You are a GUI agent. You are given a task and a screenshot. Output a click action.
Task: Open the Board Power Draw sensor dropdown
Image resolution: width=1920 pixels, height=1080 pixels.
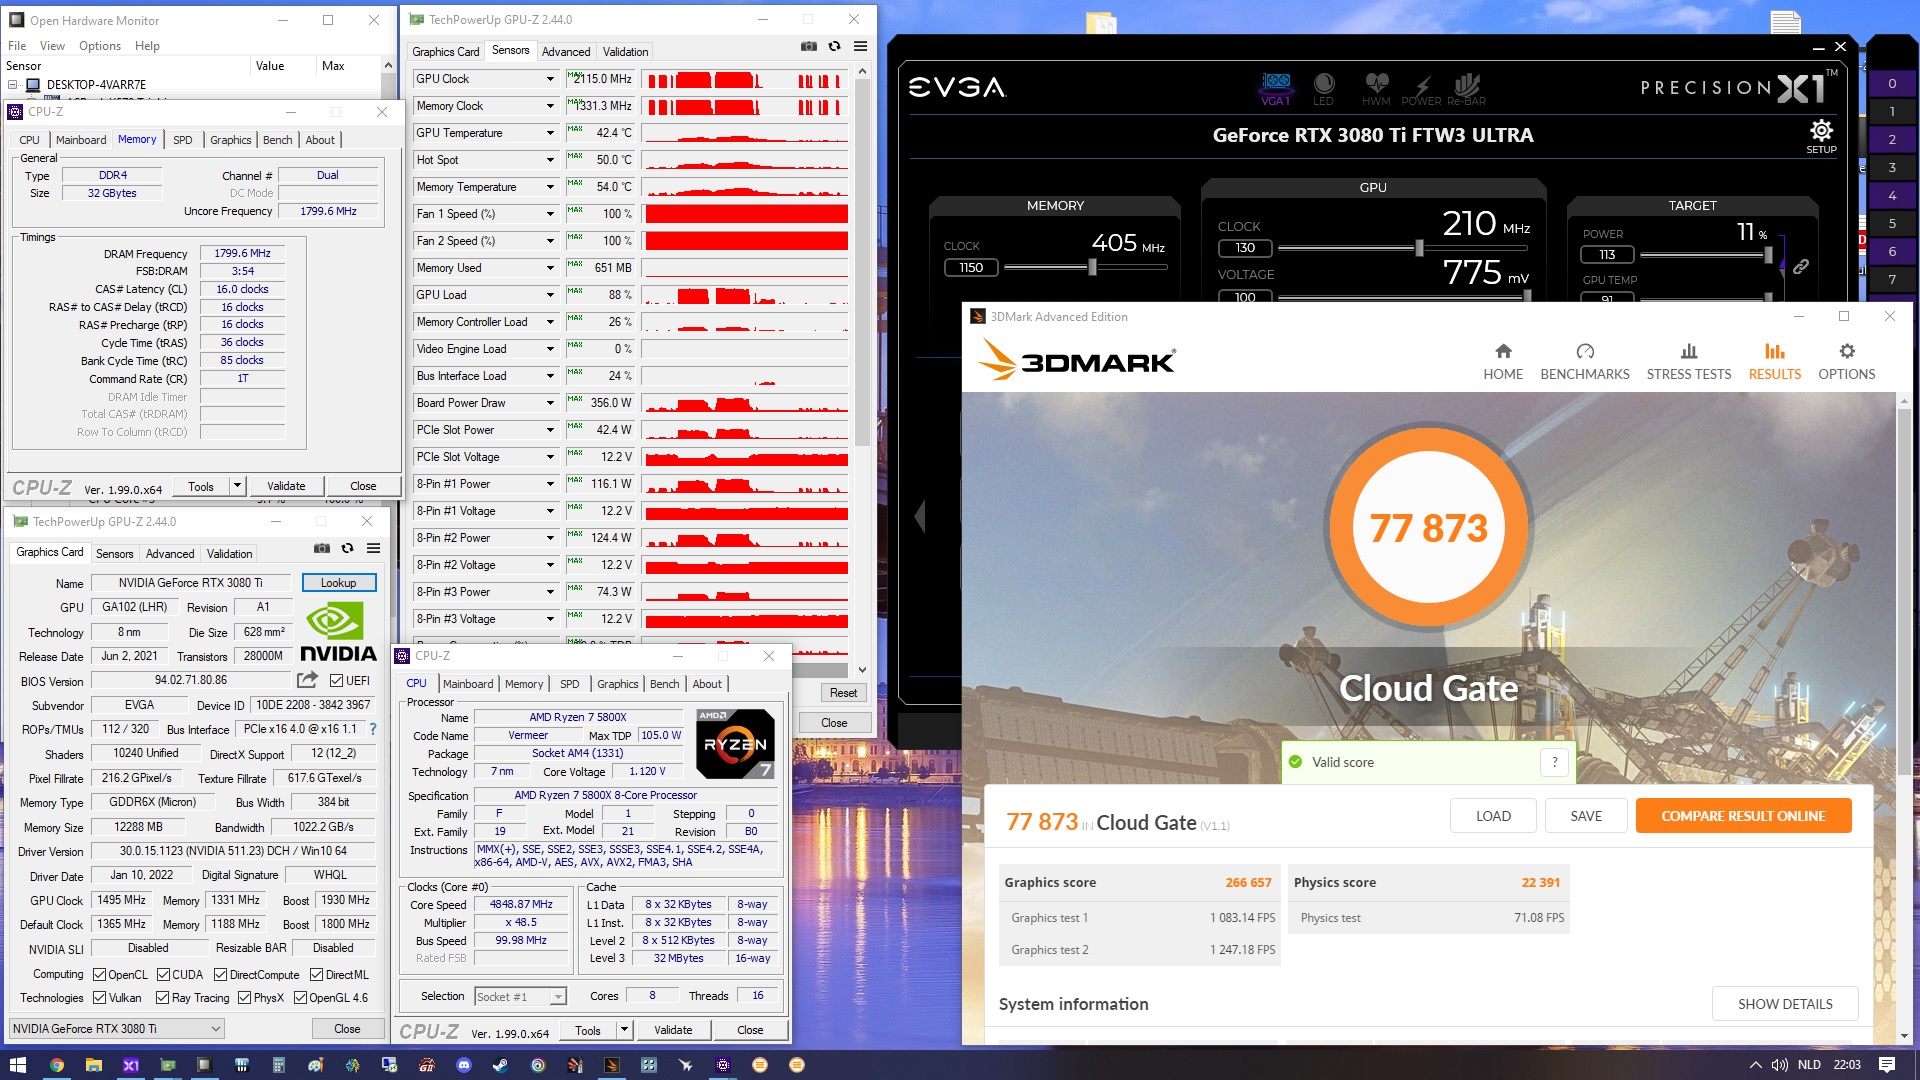(549, 403)
